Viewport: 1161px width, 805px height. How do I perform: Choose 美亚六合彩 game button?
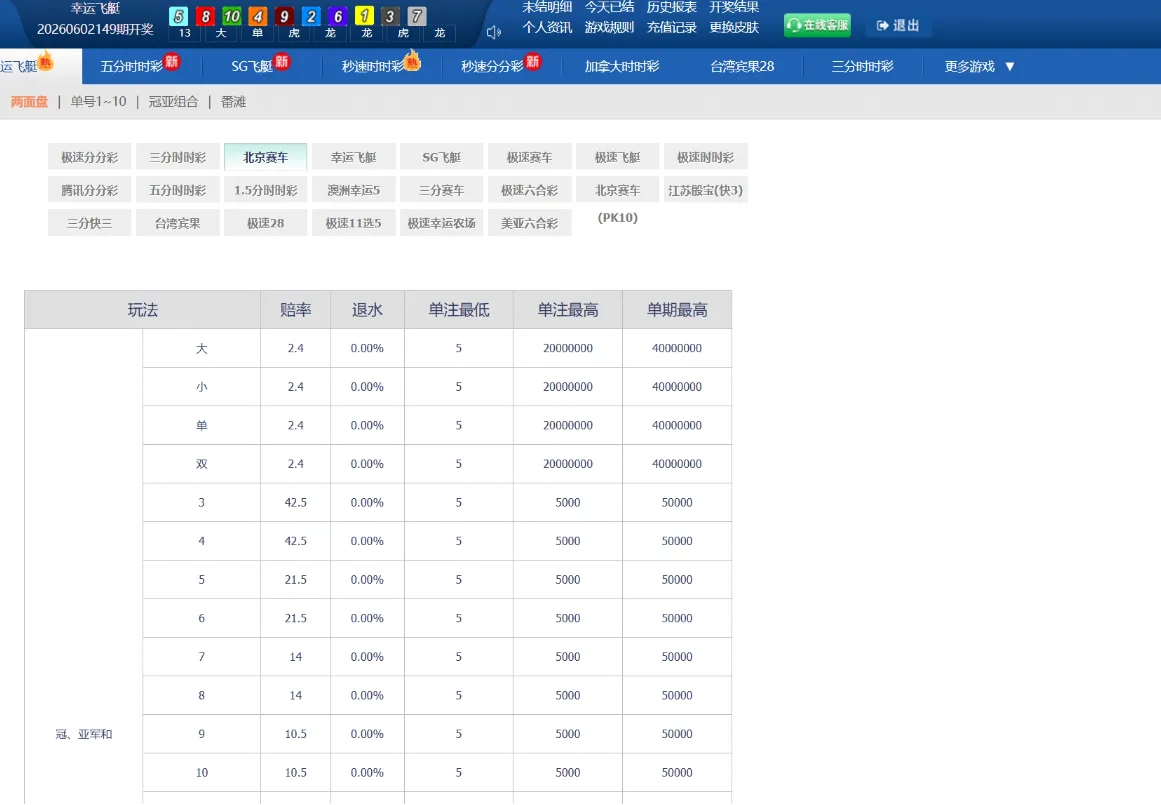click(529, 223)
